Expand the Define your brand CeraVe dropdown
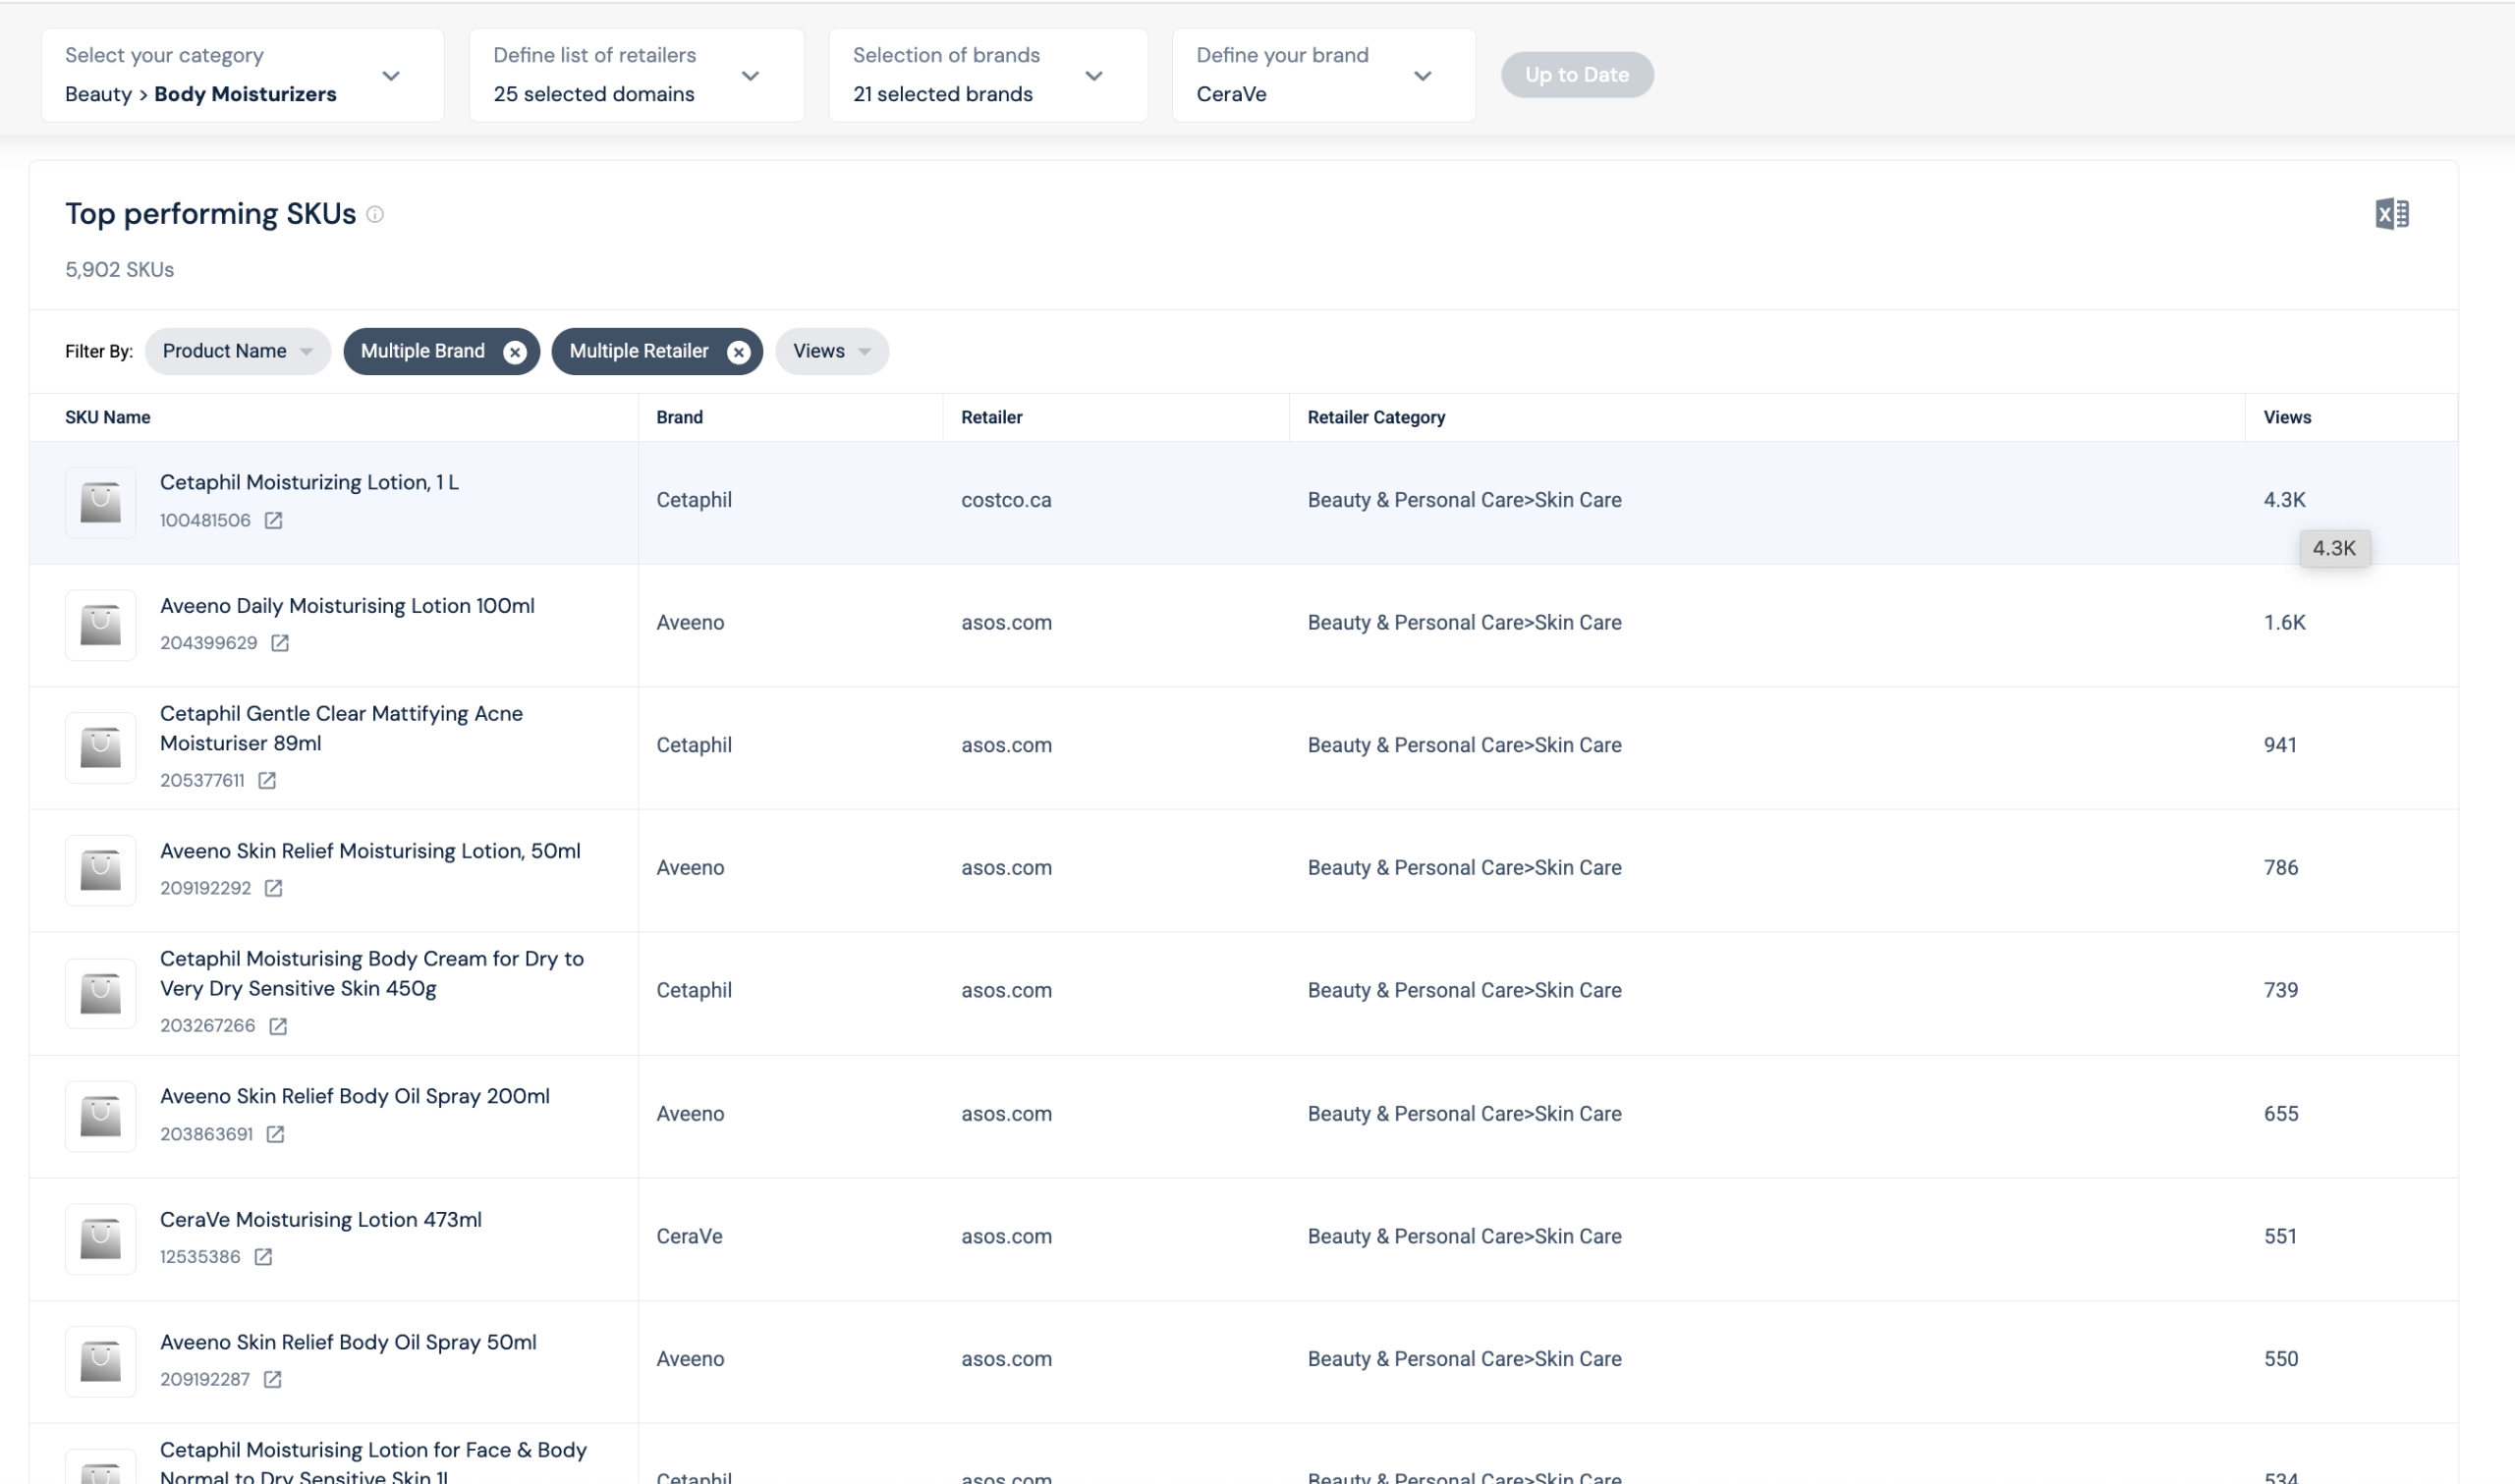Image resolution: width=2515 pixels, height=1484 pixels. point(1423,75)
